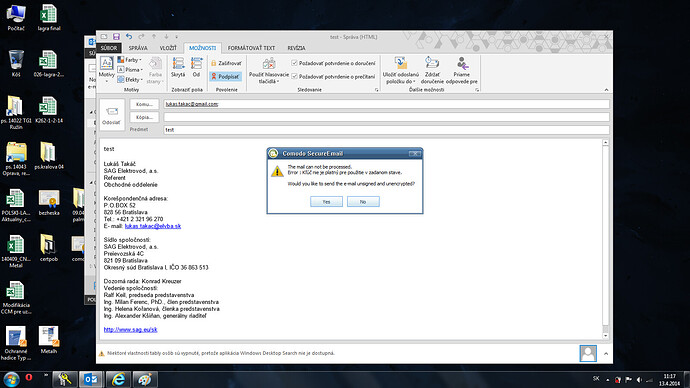The width and height of the screenshot is (690, 388).
Task: Select the certpob desktop folder
Action: point(49,249)
